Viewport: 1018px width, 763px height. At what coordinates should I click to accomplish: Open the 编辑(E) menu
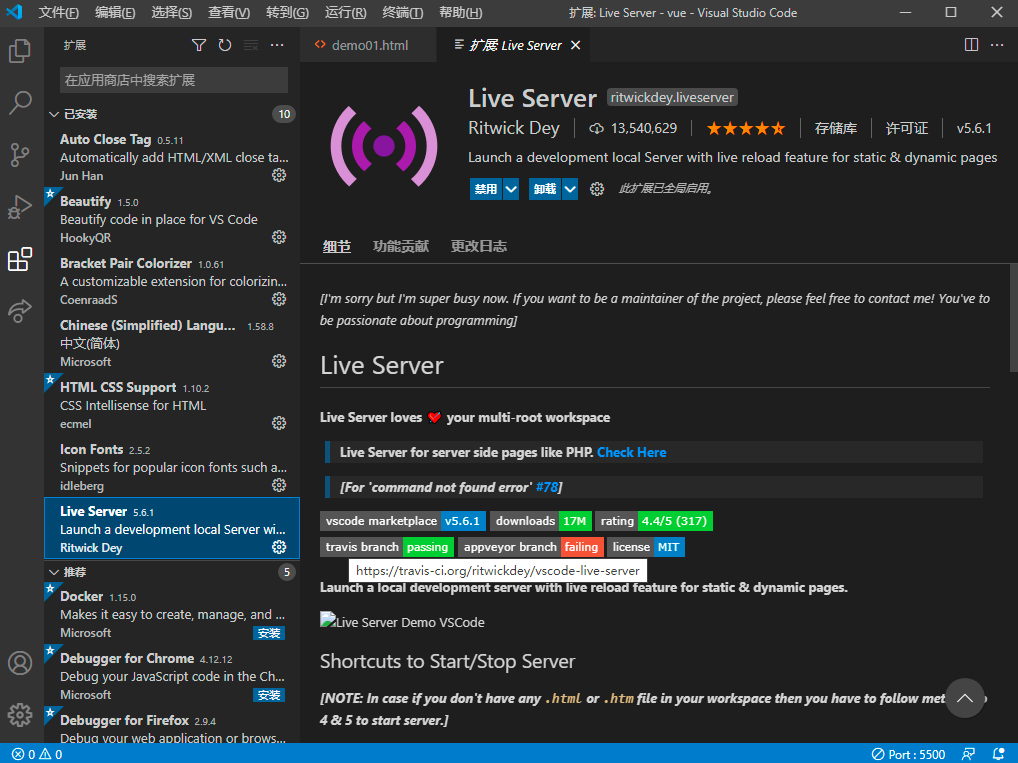(115, 12)
